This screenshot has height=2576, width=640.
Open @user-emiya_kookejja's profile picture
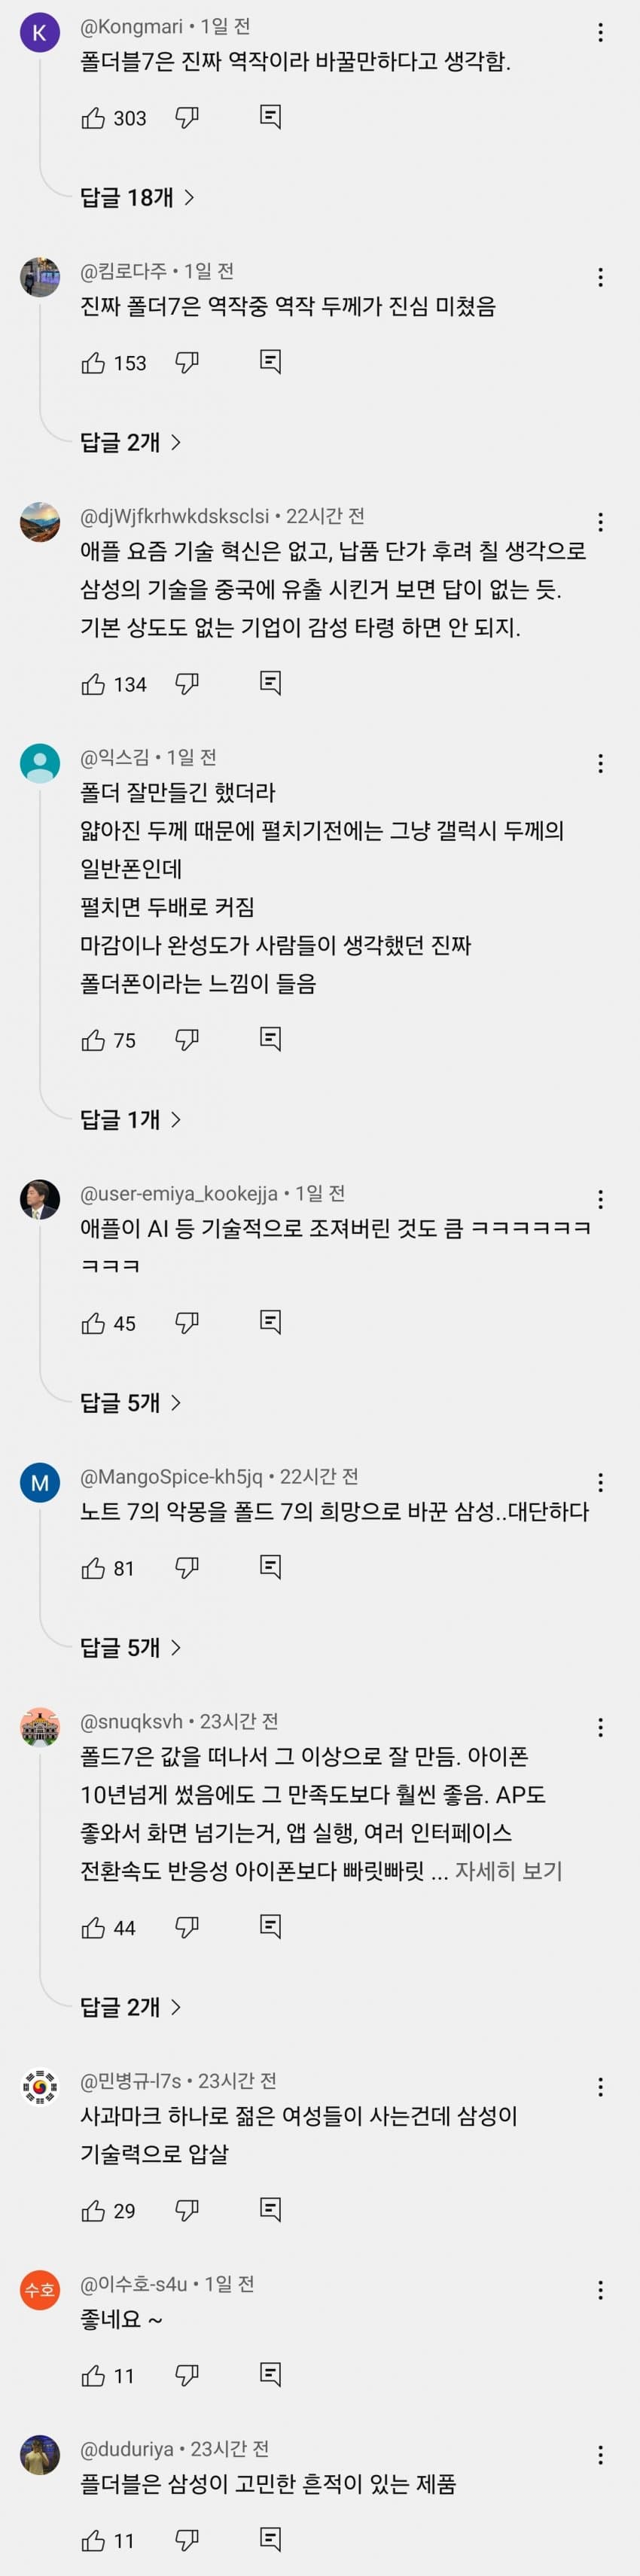(39, 1200)
